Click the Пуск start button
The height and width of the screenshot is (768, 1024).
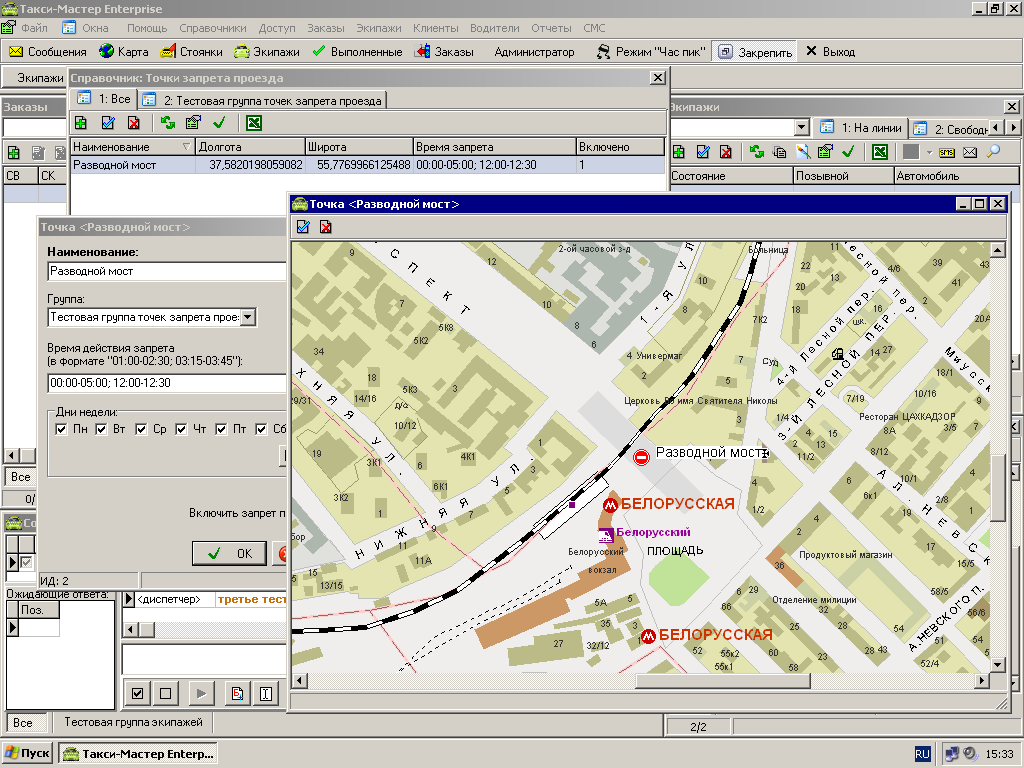pos(28,753)
